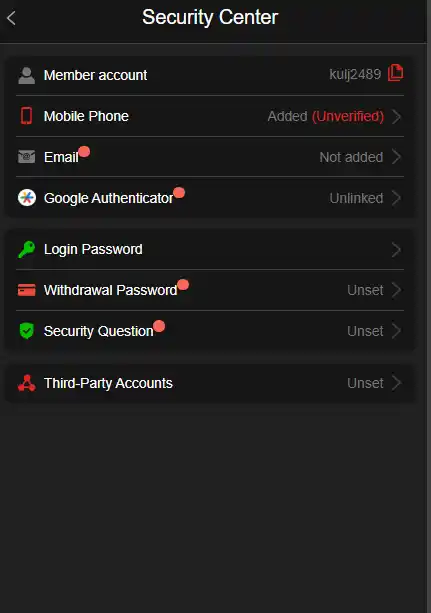
Task: Open Email row chevron arrow
Action: pos(397,157)
